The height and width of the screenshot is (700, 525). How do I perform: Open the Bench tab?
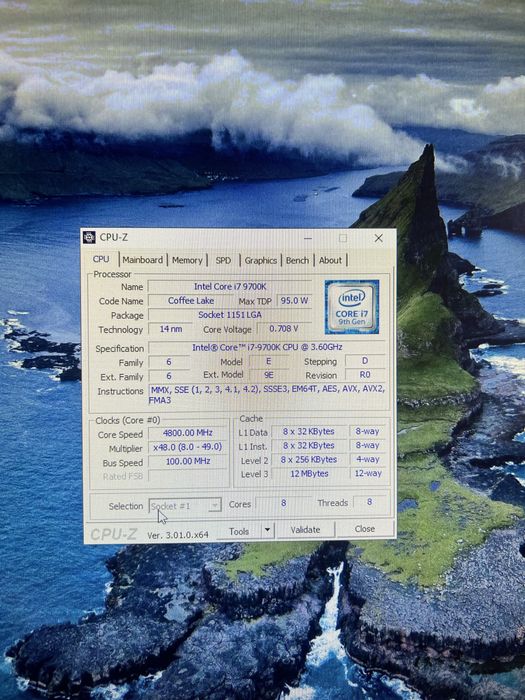(297, 260)
